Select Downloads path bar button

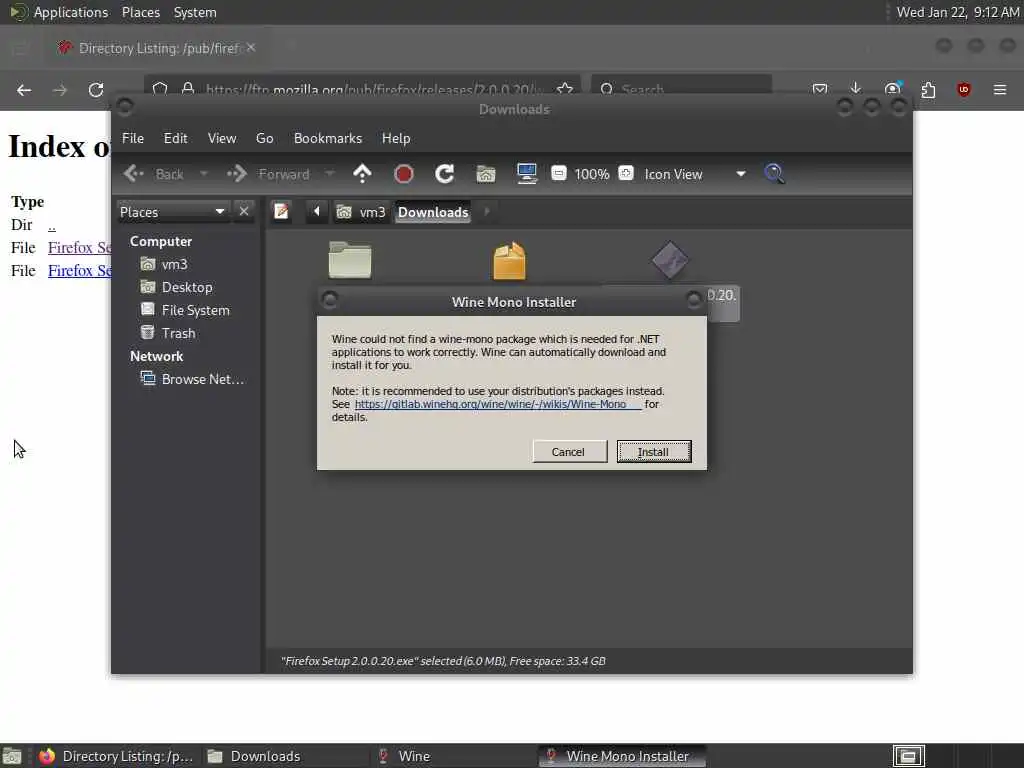433,212
